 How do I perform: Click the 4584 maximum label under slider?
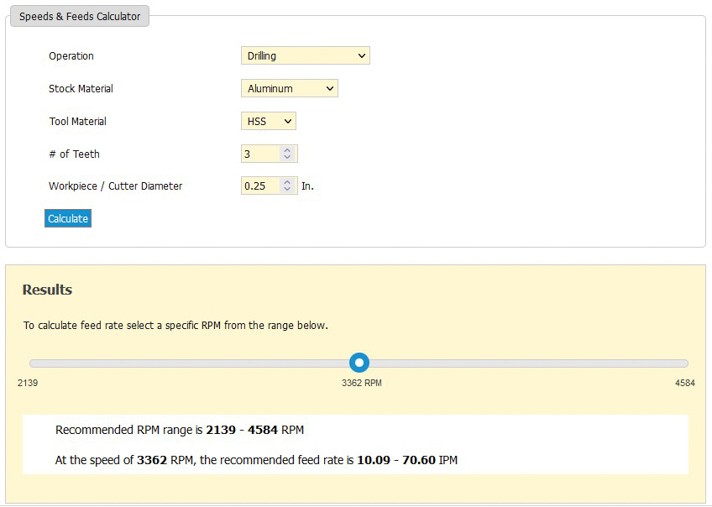pyautogui.click(x=684, y=383)
